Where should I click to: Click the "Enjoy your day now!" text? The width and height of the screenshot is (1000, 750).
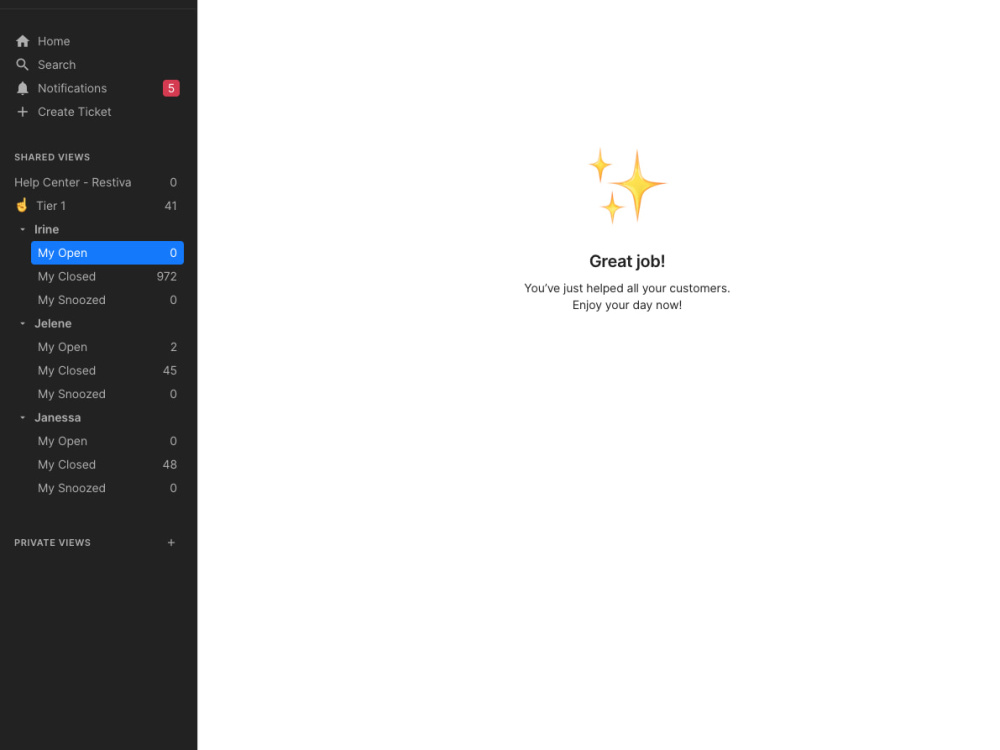pos(627,305)
